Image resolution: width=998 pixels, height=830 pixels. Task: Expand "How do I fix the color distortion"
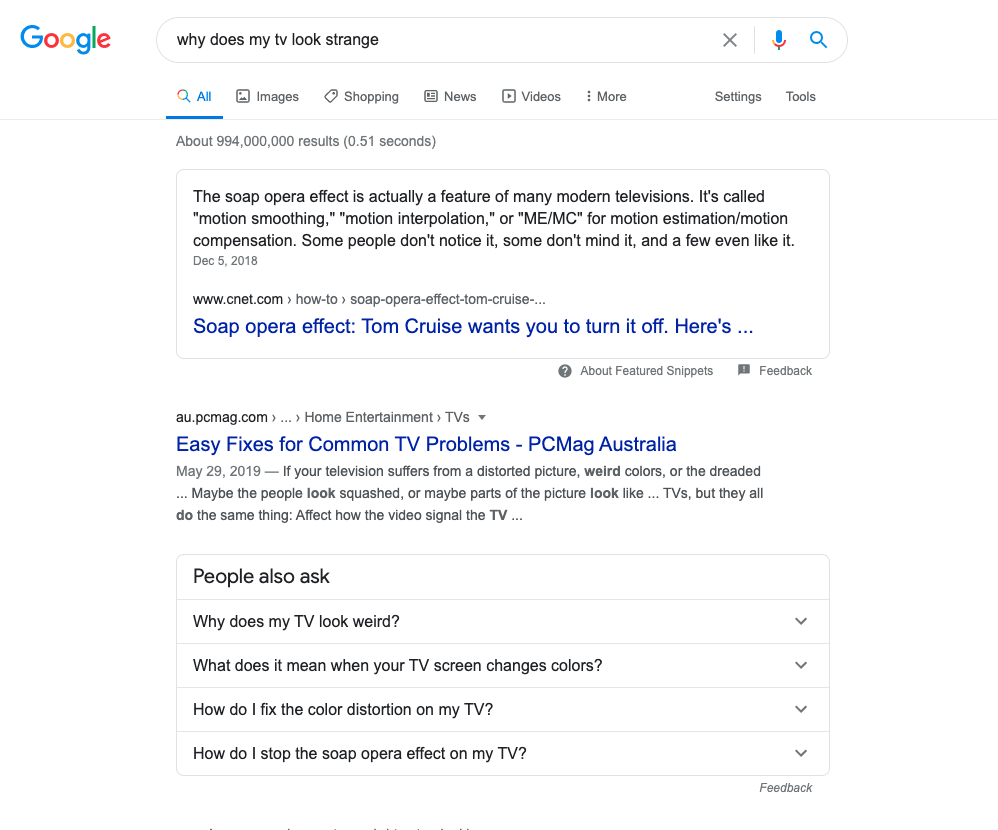pos(800,709)
